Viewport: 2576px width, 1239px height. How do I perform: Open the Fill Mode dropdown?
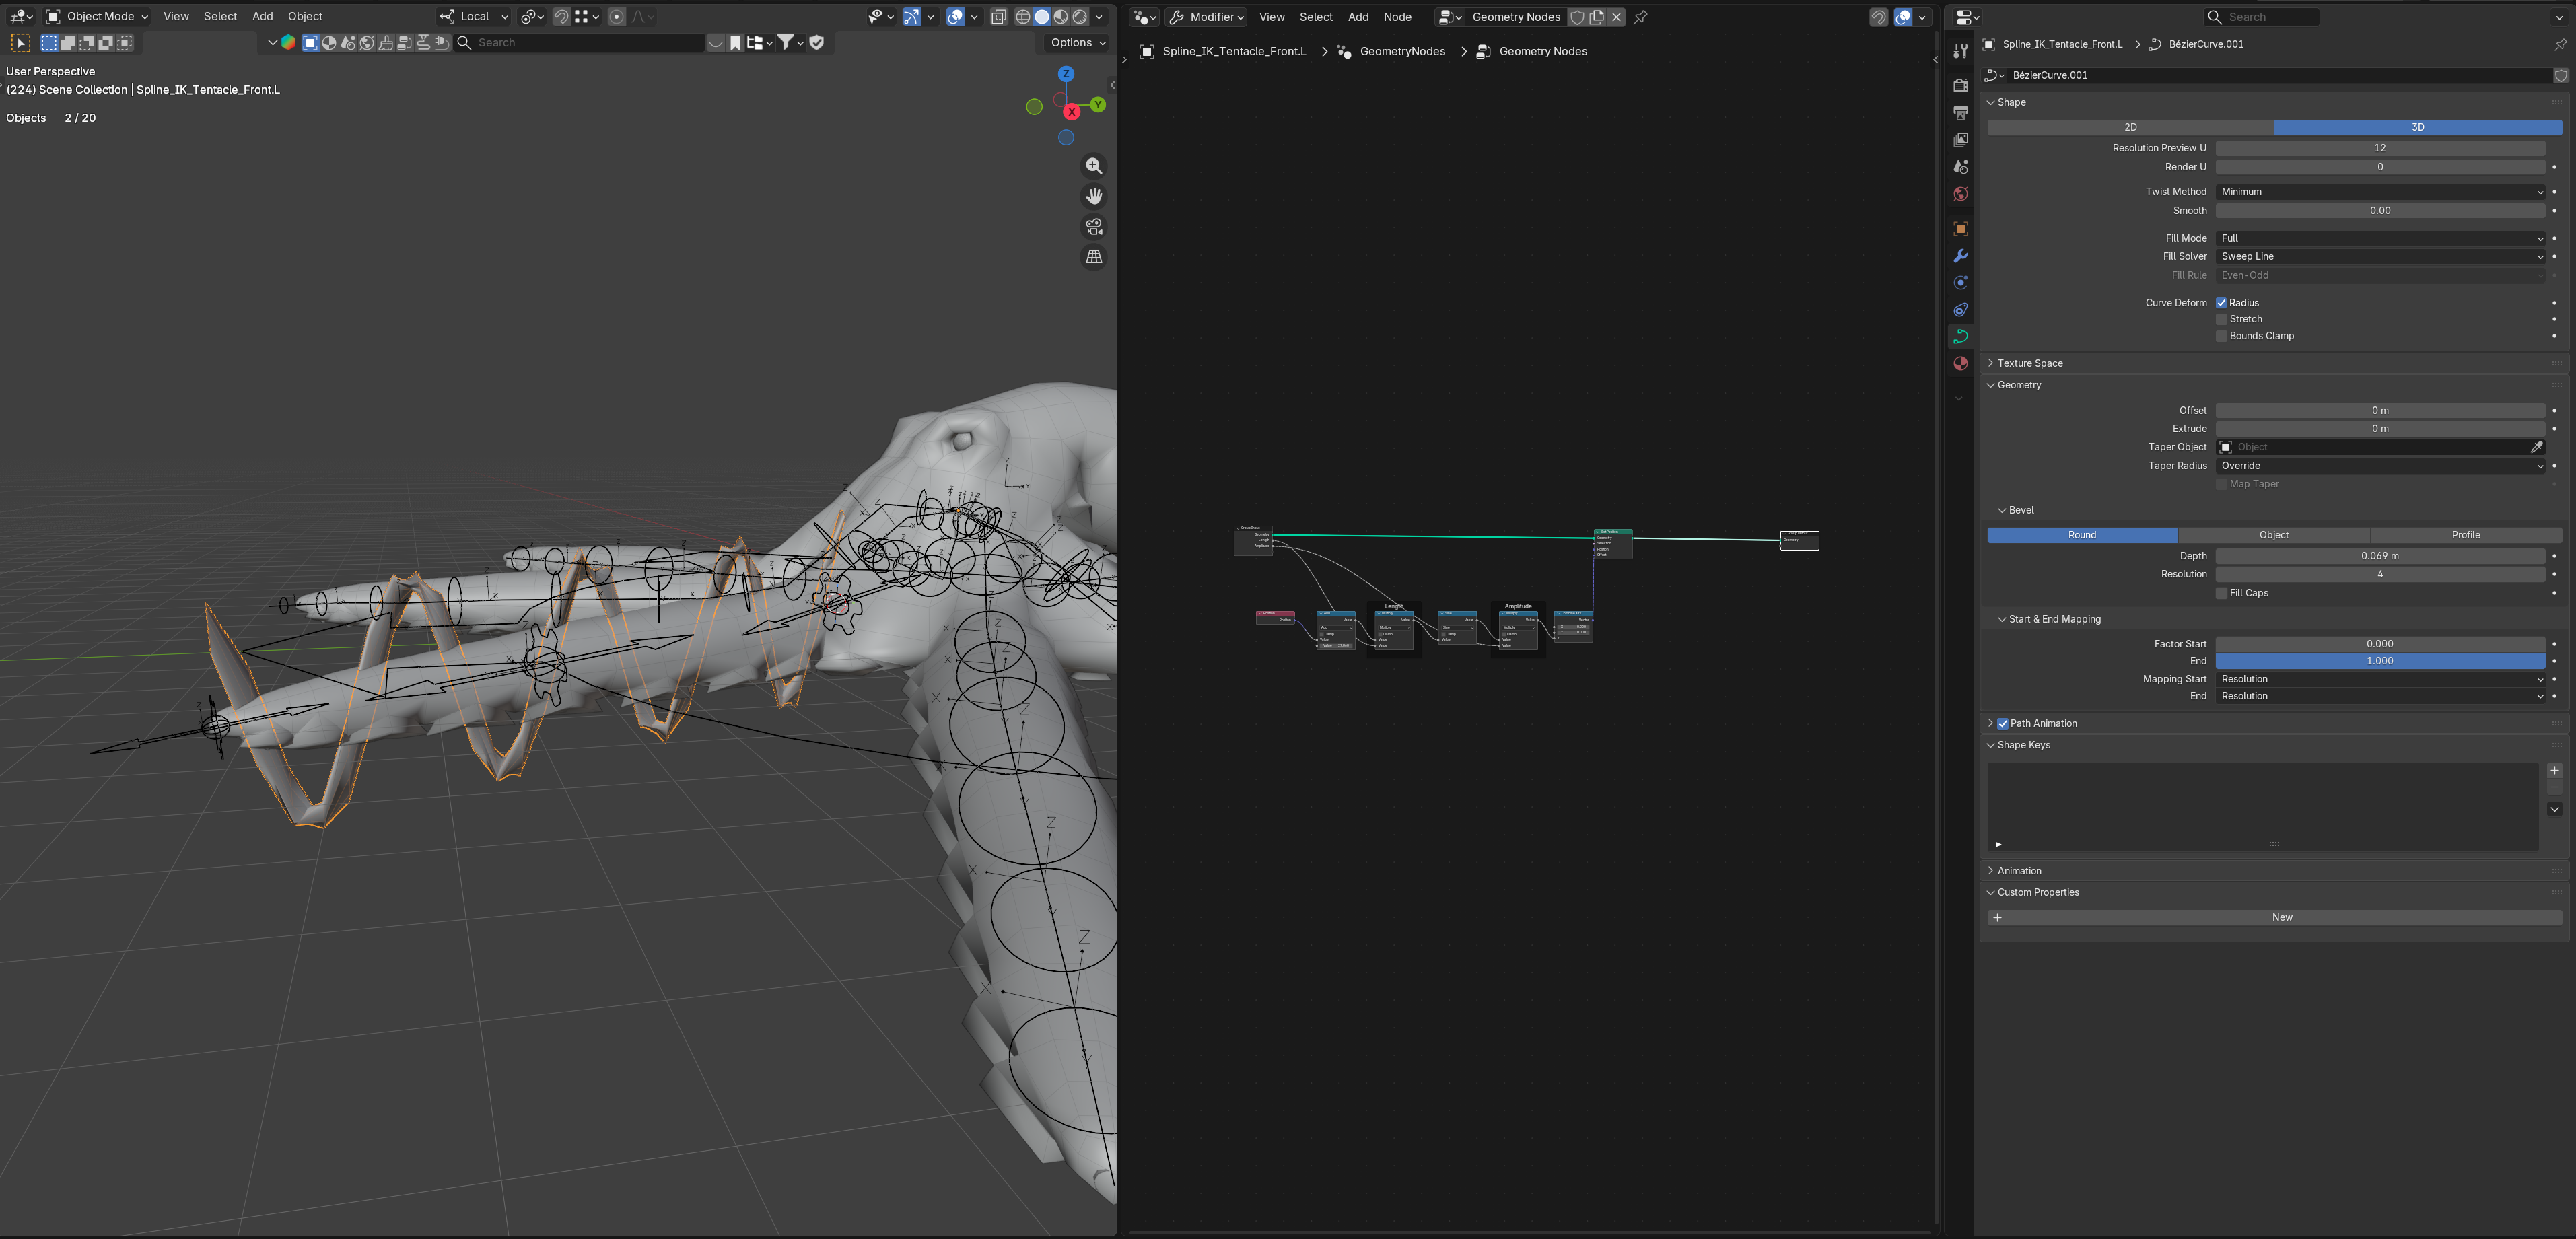point(2380,238)
